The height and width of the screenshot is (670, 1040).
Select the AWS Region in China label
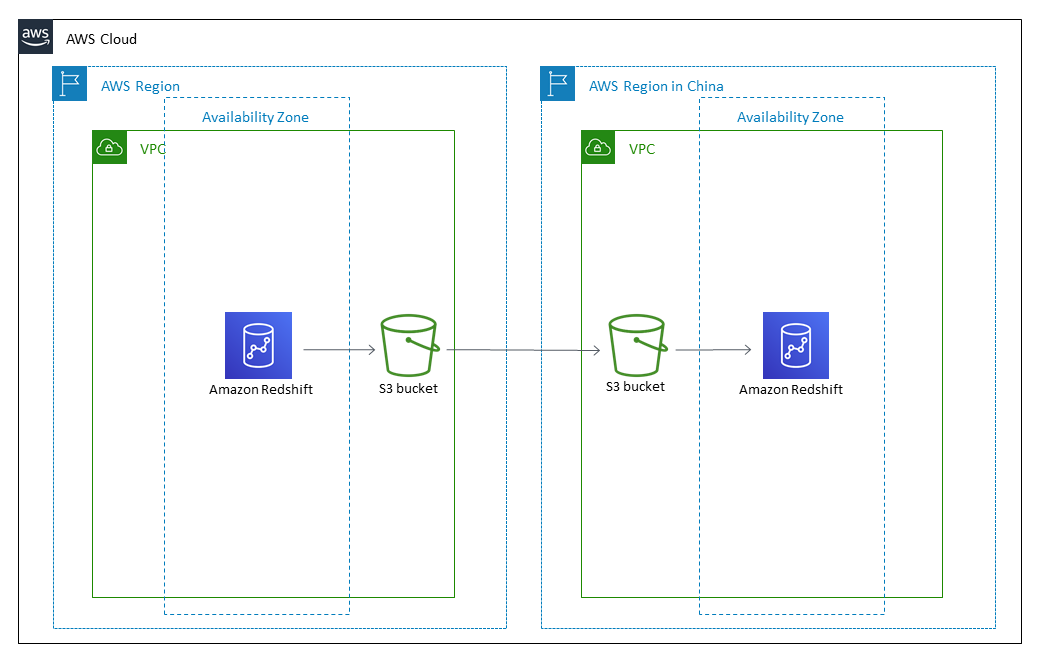point(655,86)
